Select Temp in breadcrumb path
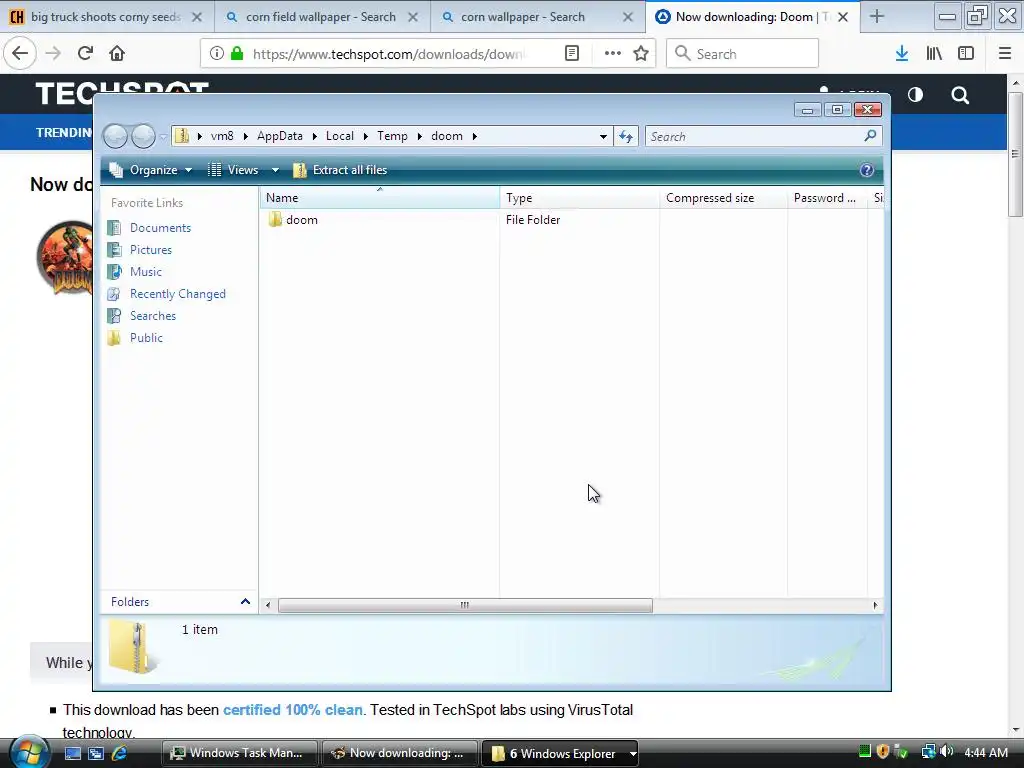Image resolution: width=1024 pixels, height=768 pixels. click(392, 136)
